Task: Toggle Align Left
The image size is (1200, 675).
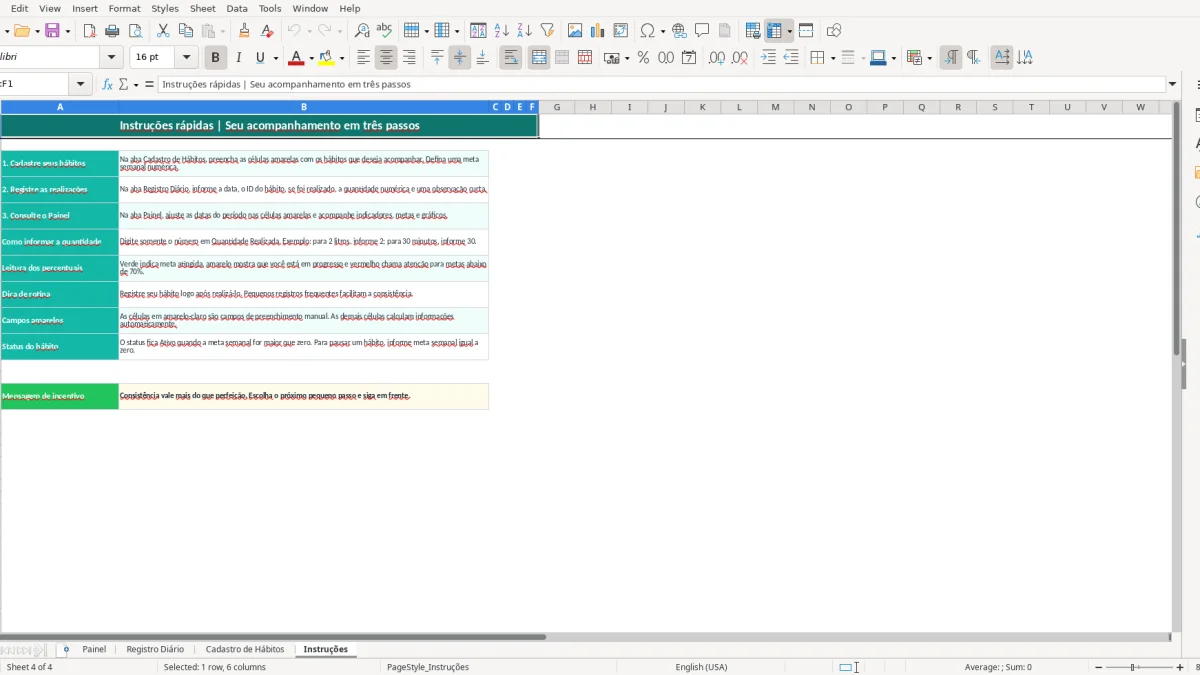Action: click(363, 58)
